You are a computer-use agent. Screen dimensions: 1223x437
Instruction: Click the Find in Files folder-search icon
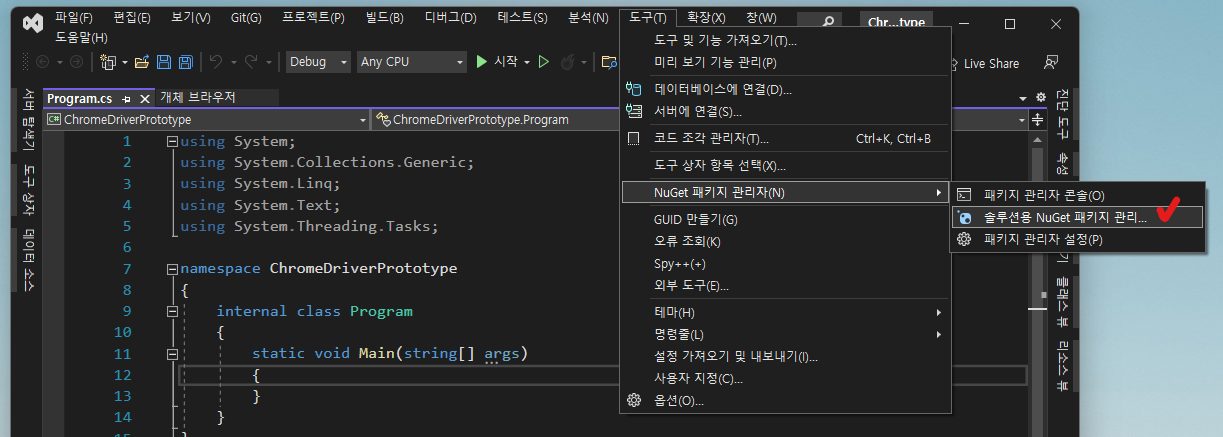pos(608,62)
